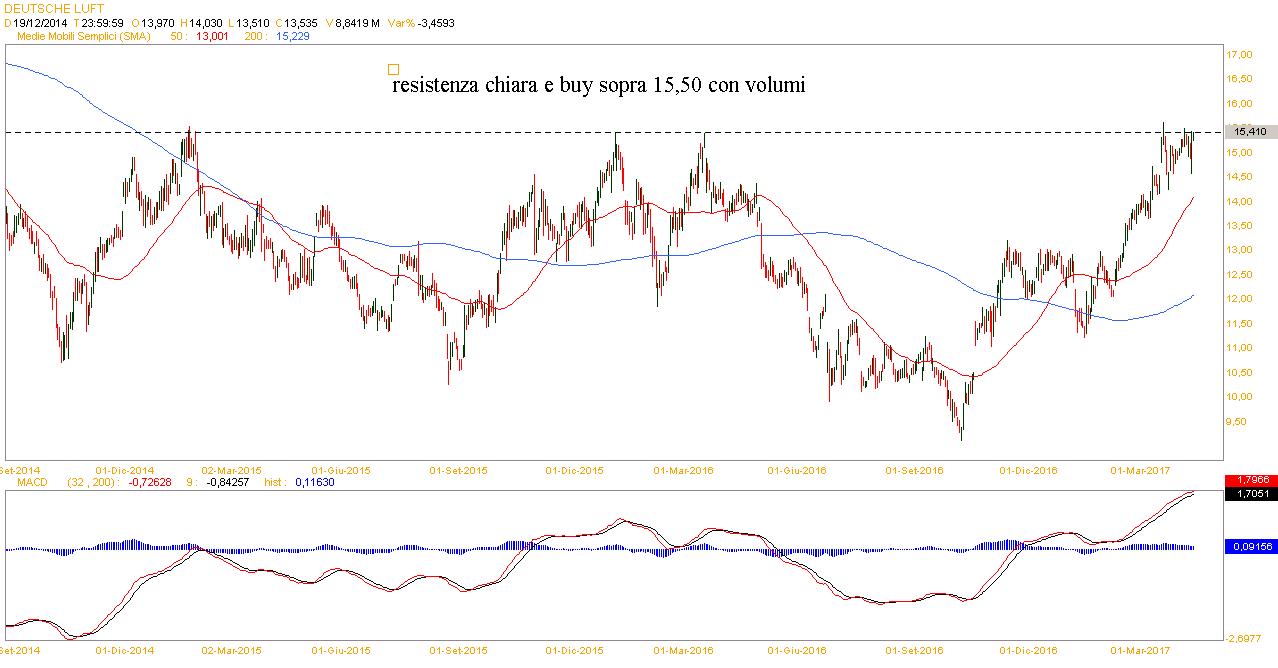Click the blue 0,09156 histogram value tag
This screenshot has height=668, width=1278.
1250,546
